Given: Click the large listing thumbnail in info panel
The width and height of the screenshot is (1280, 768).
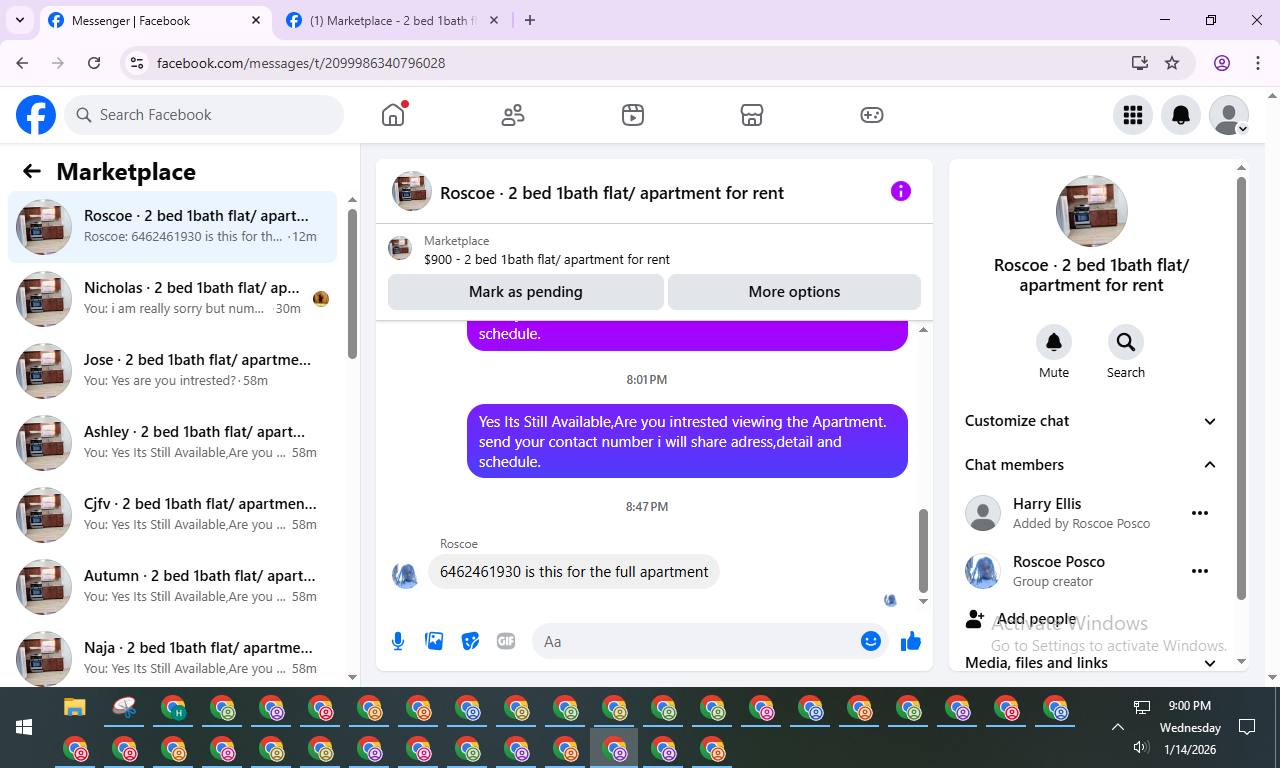Looking at the screenshot, I should (x=1092, y=211).
